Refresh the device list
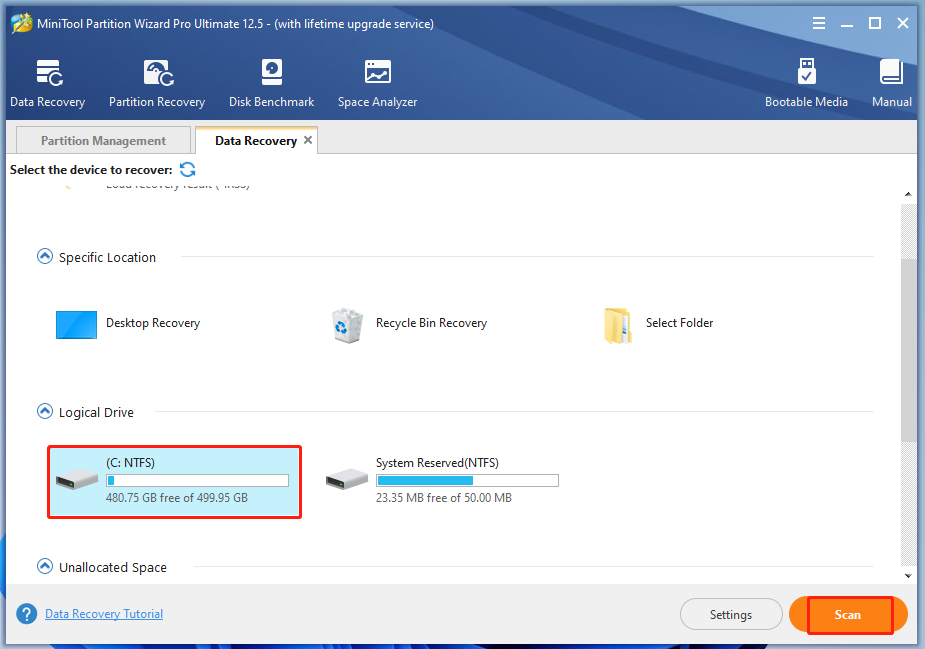The width and height of the screenshot is (925, 649). click(188, 169)
